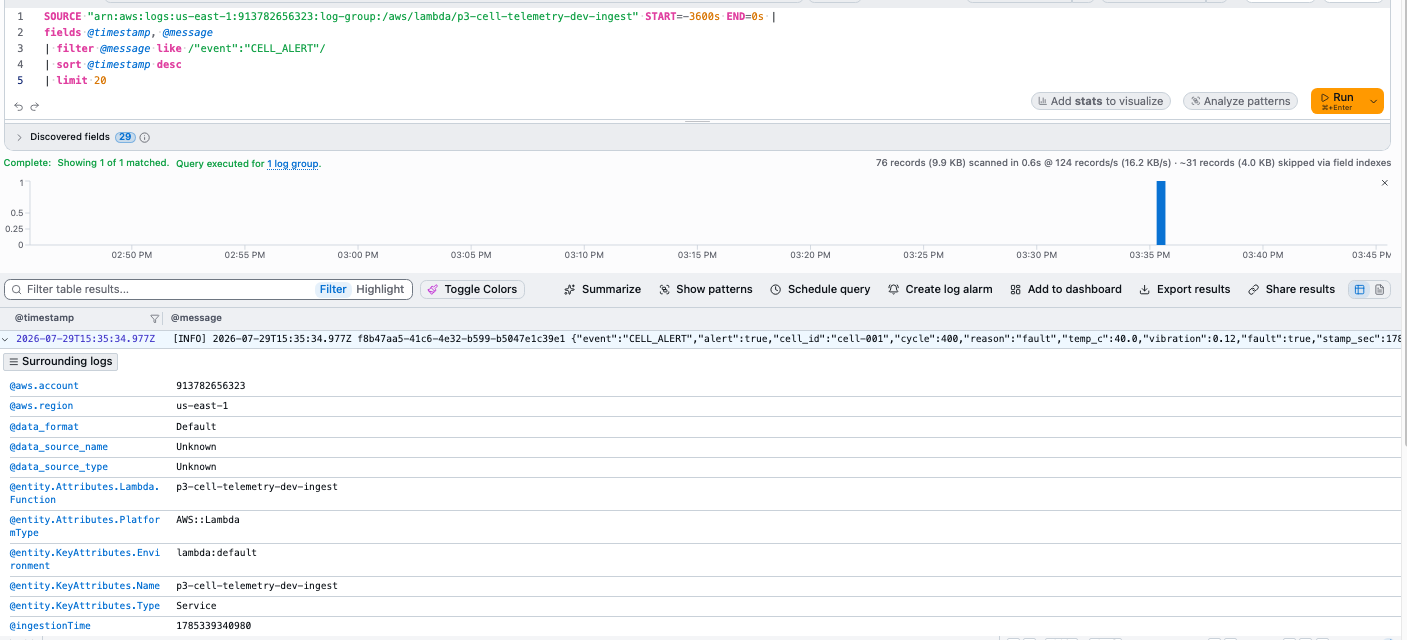Click the @aws.region field name

coord(41,406)
